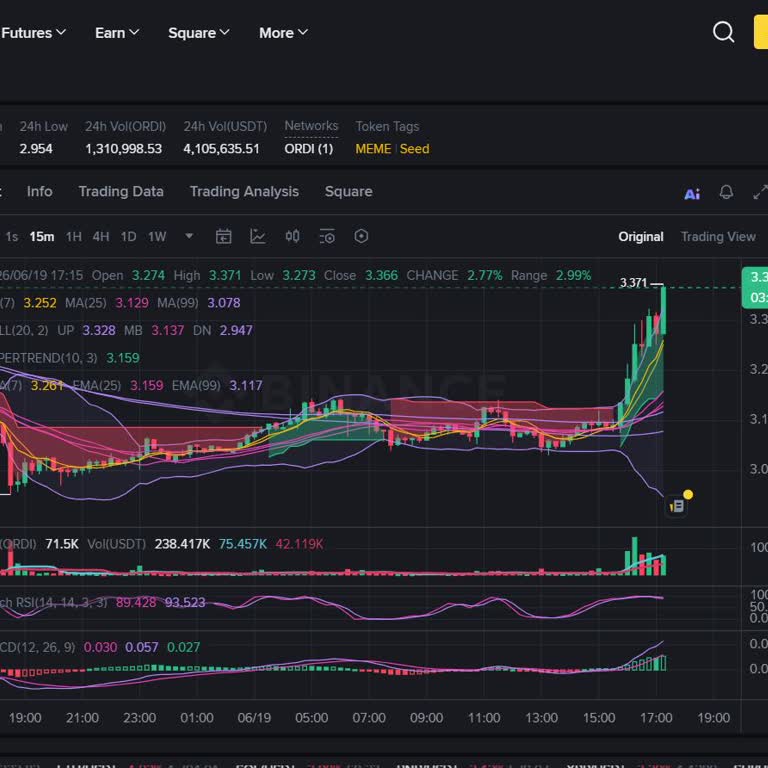Select the 1H time interval
The image size is (768, 768).
click(x=73, y=237)
